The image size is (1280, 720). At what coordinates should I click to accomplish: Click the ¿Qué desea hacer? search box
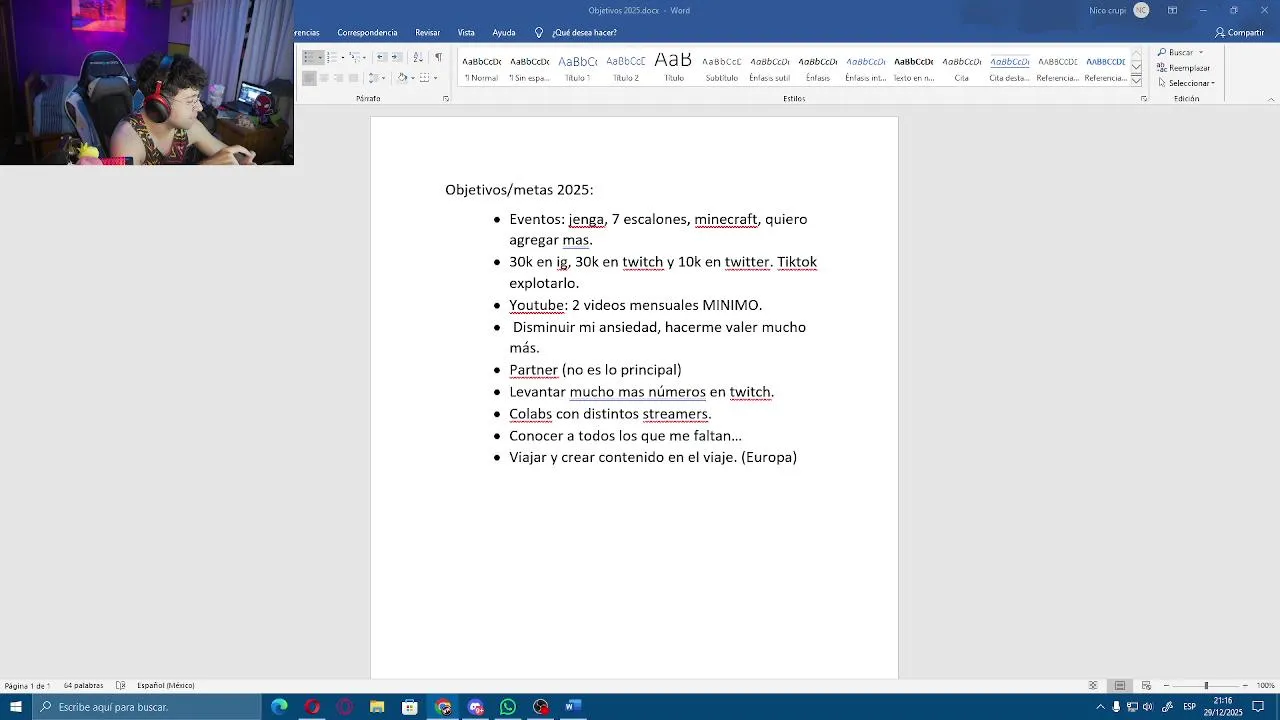(576, 33)
